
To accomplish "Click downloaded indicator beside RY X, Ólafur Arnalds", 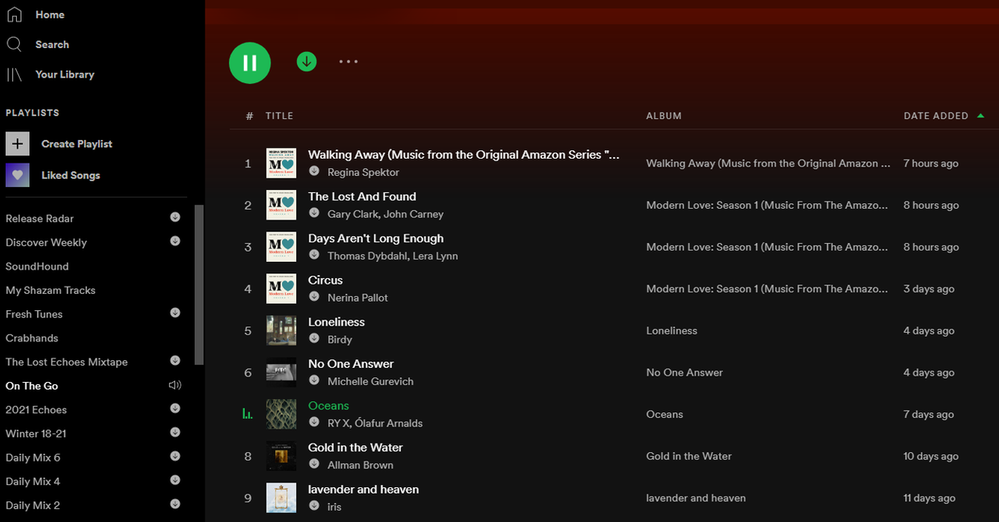I will pyautogui.click(x=314, y=422).
